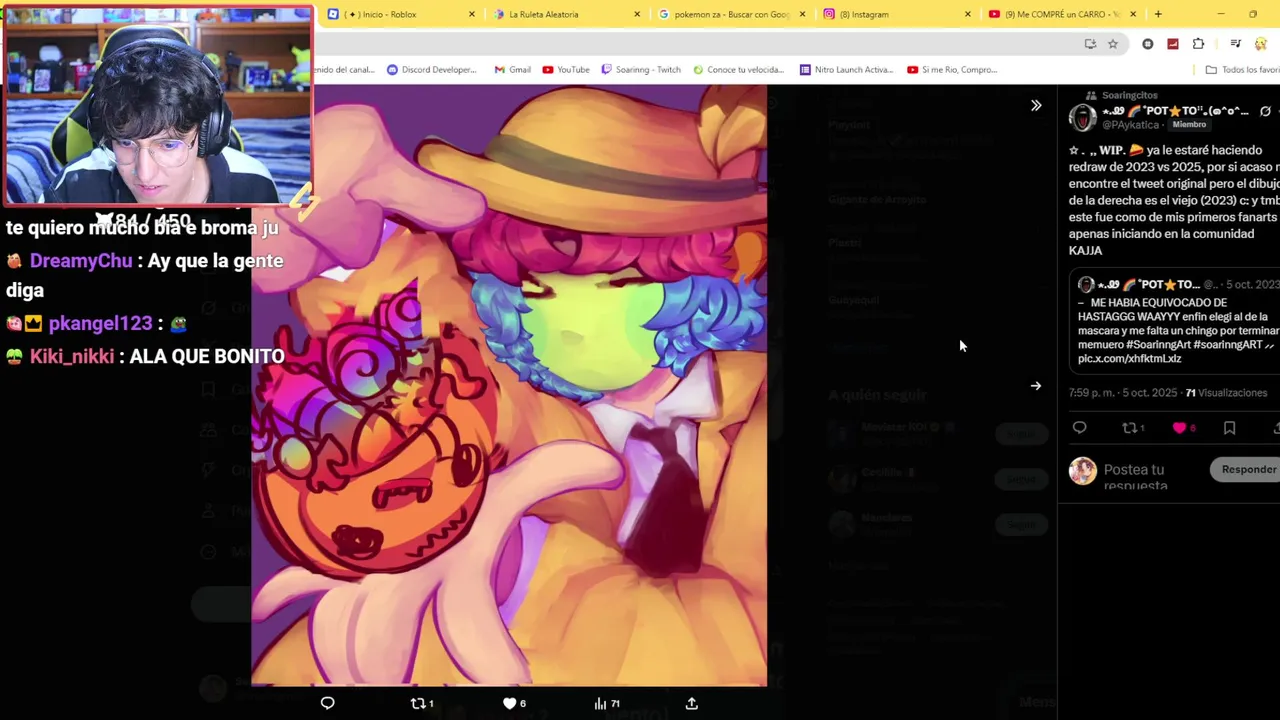Open the media controls toolbar icon
The width and height of the screenshot is (1280, 720).
tap(1236, 44)
